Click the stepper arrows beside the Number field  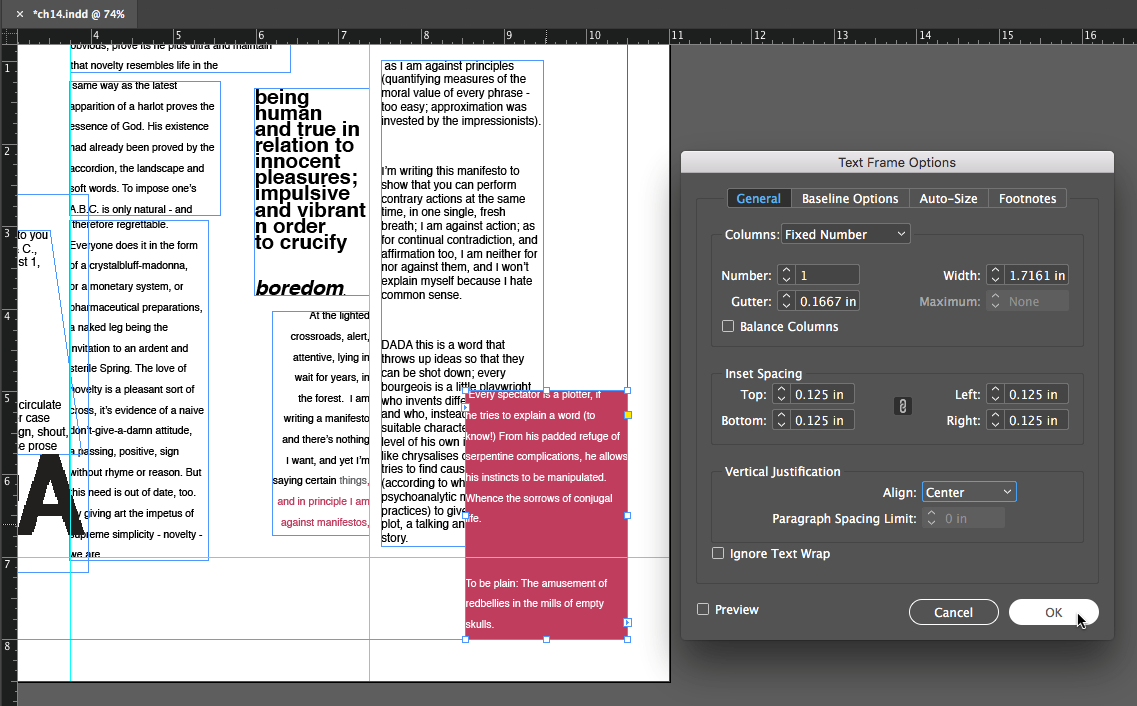coord(786,275)
